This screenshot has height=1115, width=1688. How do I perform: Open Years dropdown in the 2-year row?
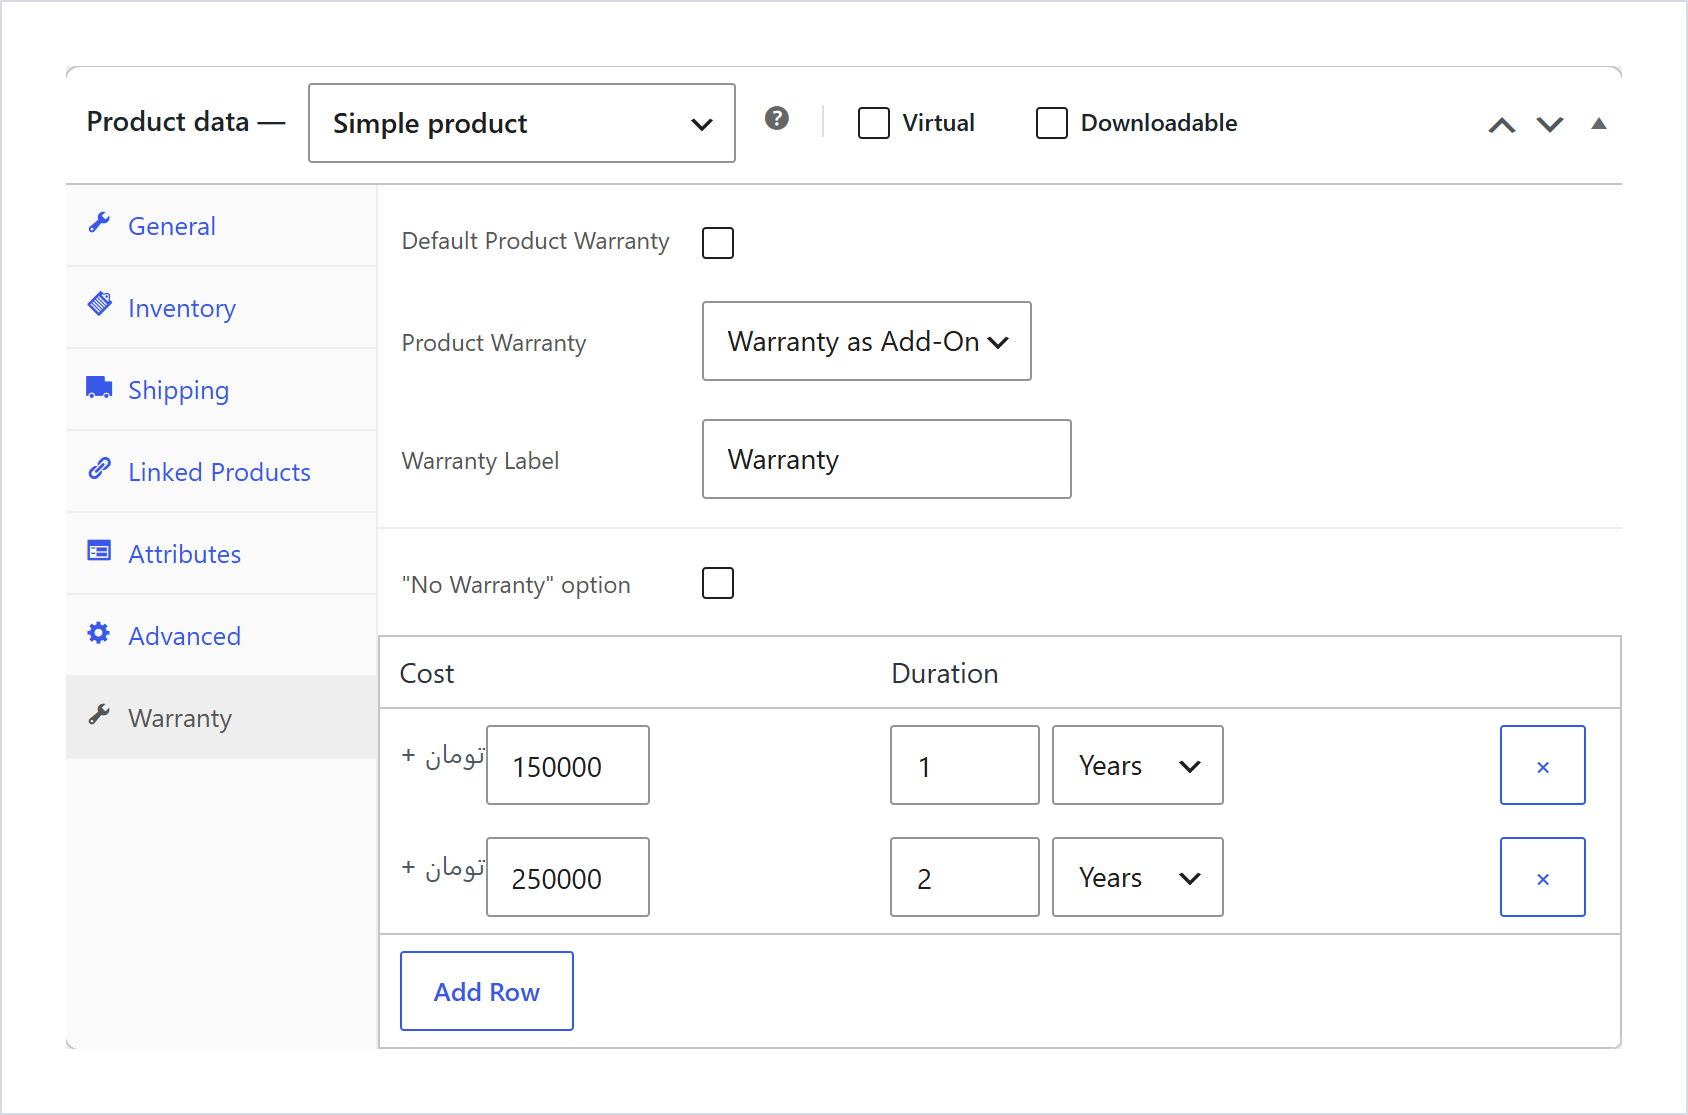click(1138, 877)
